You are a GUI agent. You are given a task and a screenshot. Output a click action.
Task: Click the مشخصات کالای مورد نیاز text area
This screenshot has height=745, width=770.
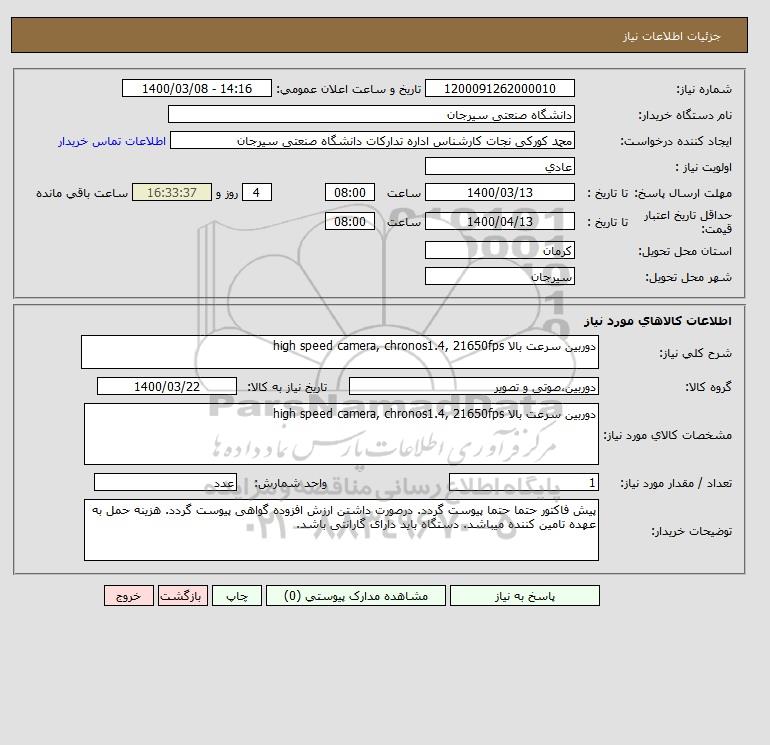click(341, 434)
